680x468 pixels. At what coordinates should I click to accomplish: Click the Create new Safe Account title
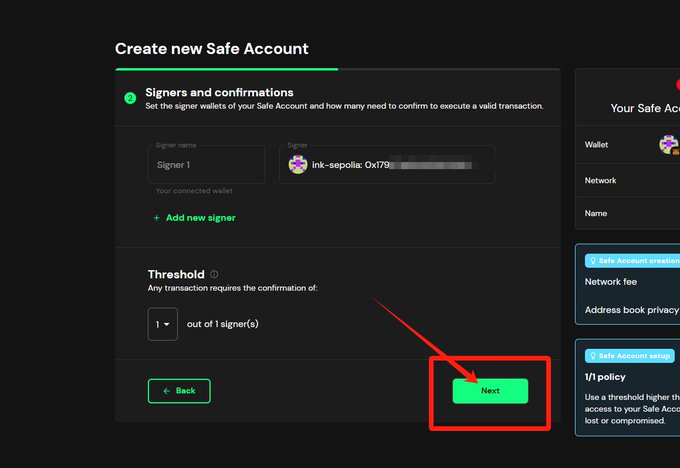pos(212,49)
